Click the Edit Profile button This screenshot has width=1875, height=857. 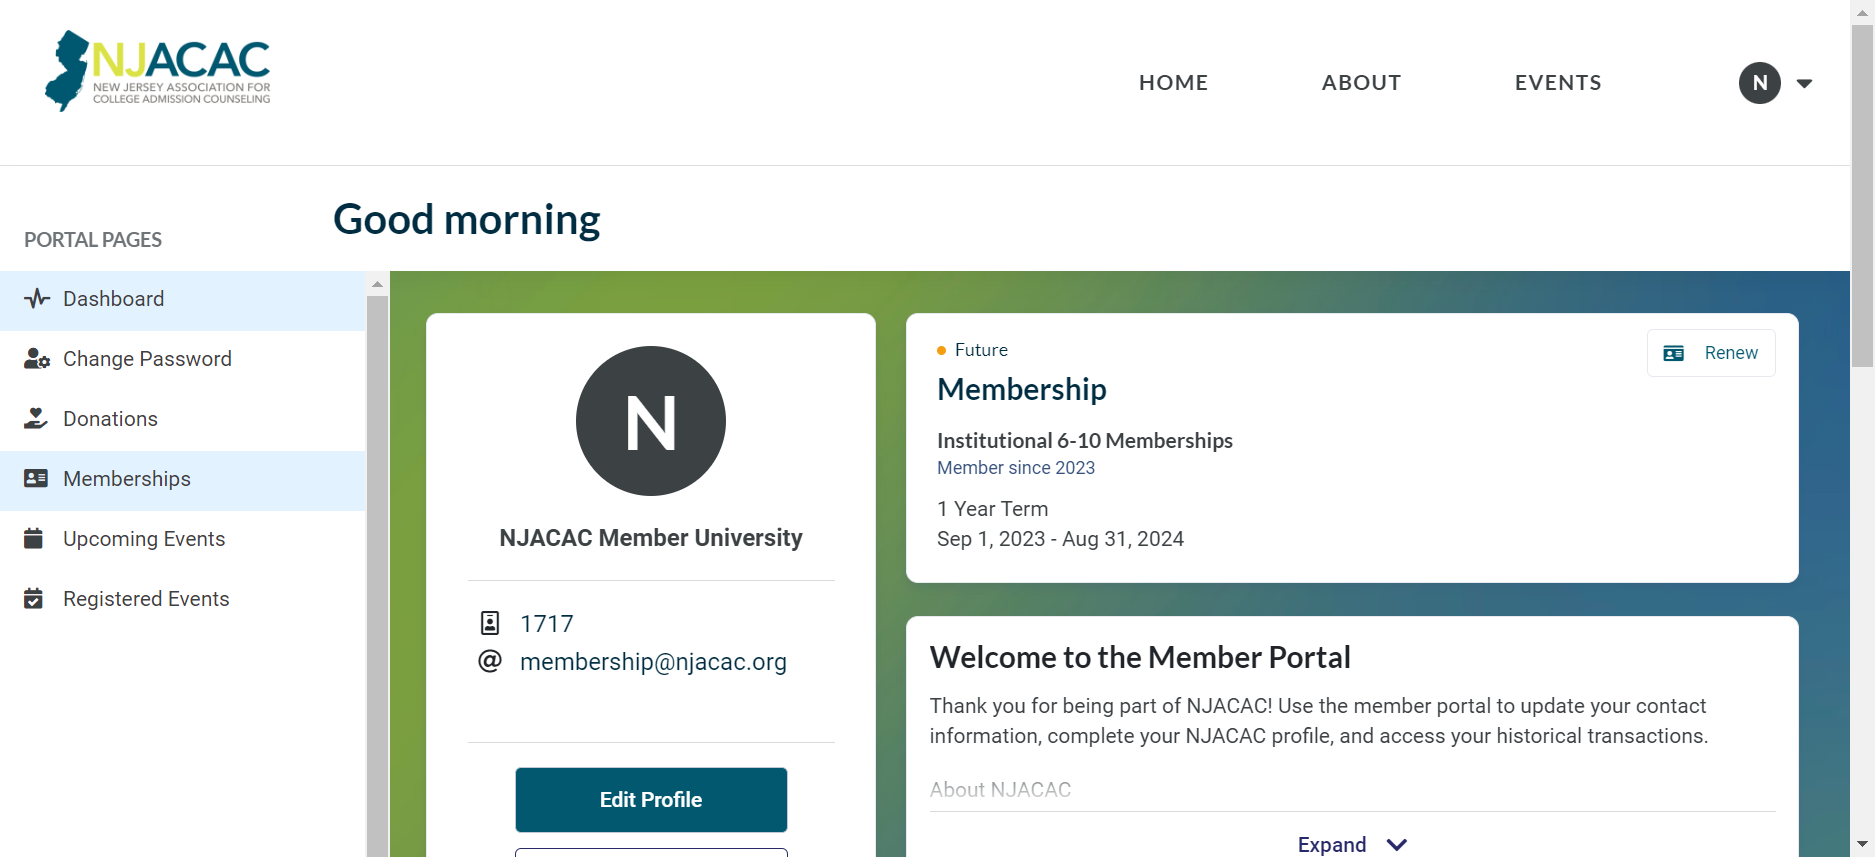coord(651,800)
